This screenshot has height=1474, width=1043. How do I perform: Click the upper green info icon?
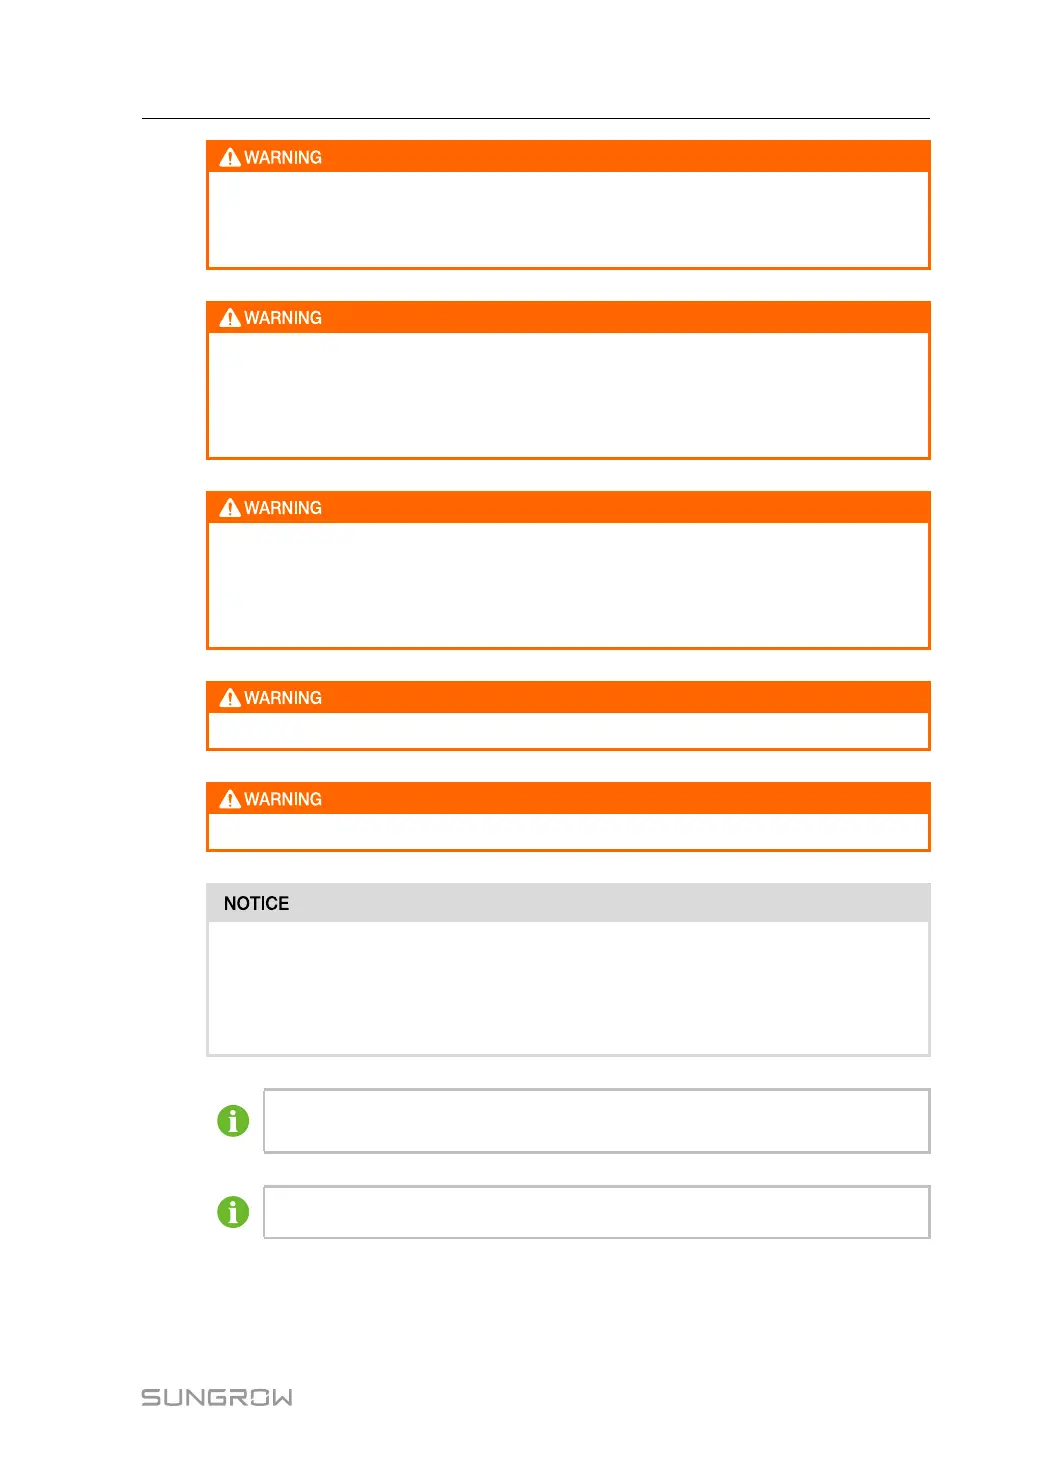(x=233, y=1120)
